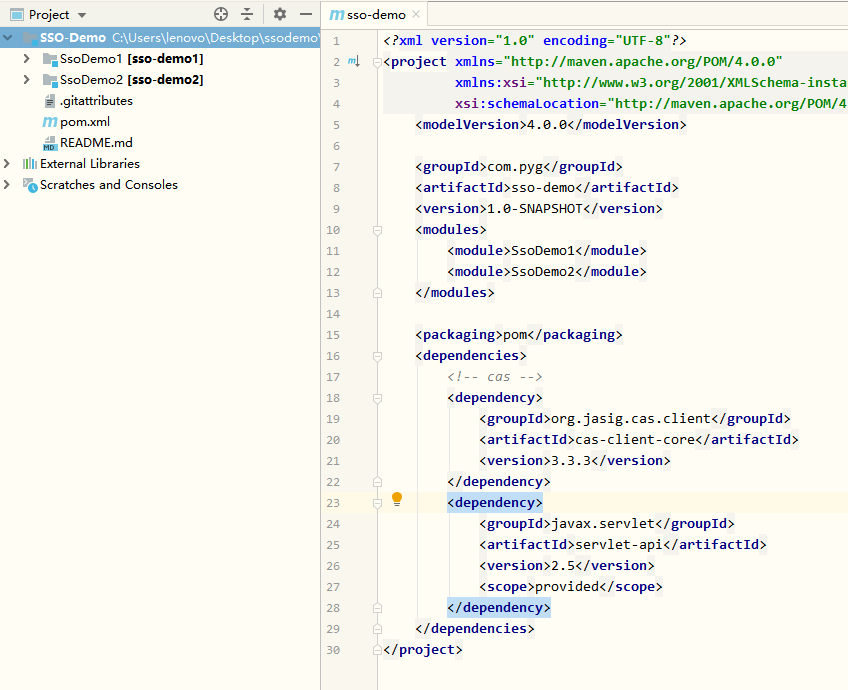
Task: Open the Project view dropdown
Action: coord(82,15)
